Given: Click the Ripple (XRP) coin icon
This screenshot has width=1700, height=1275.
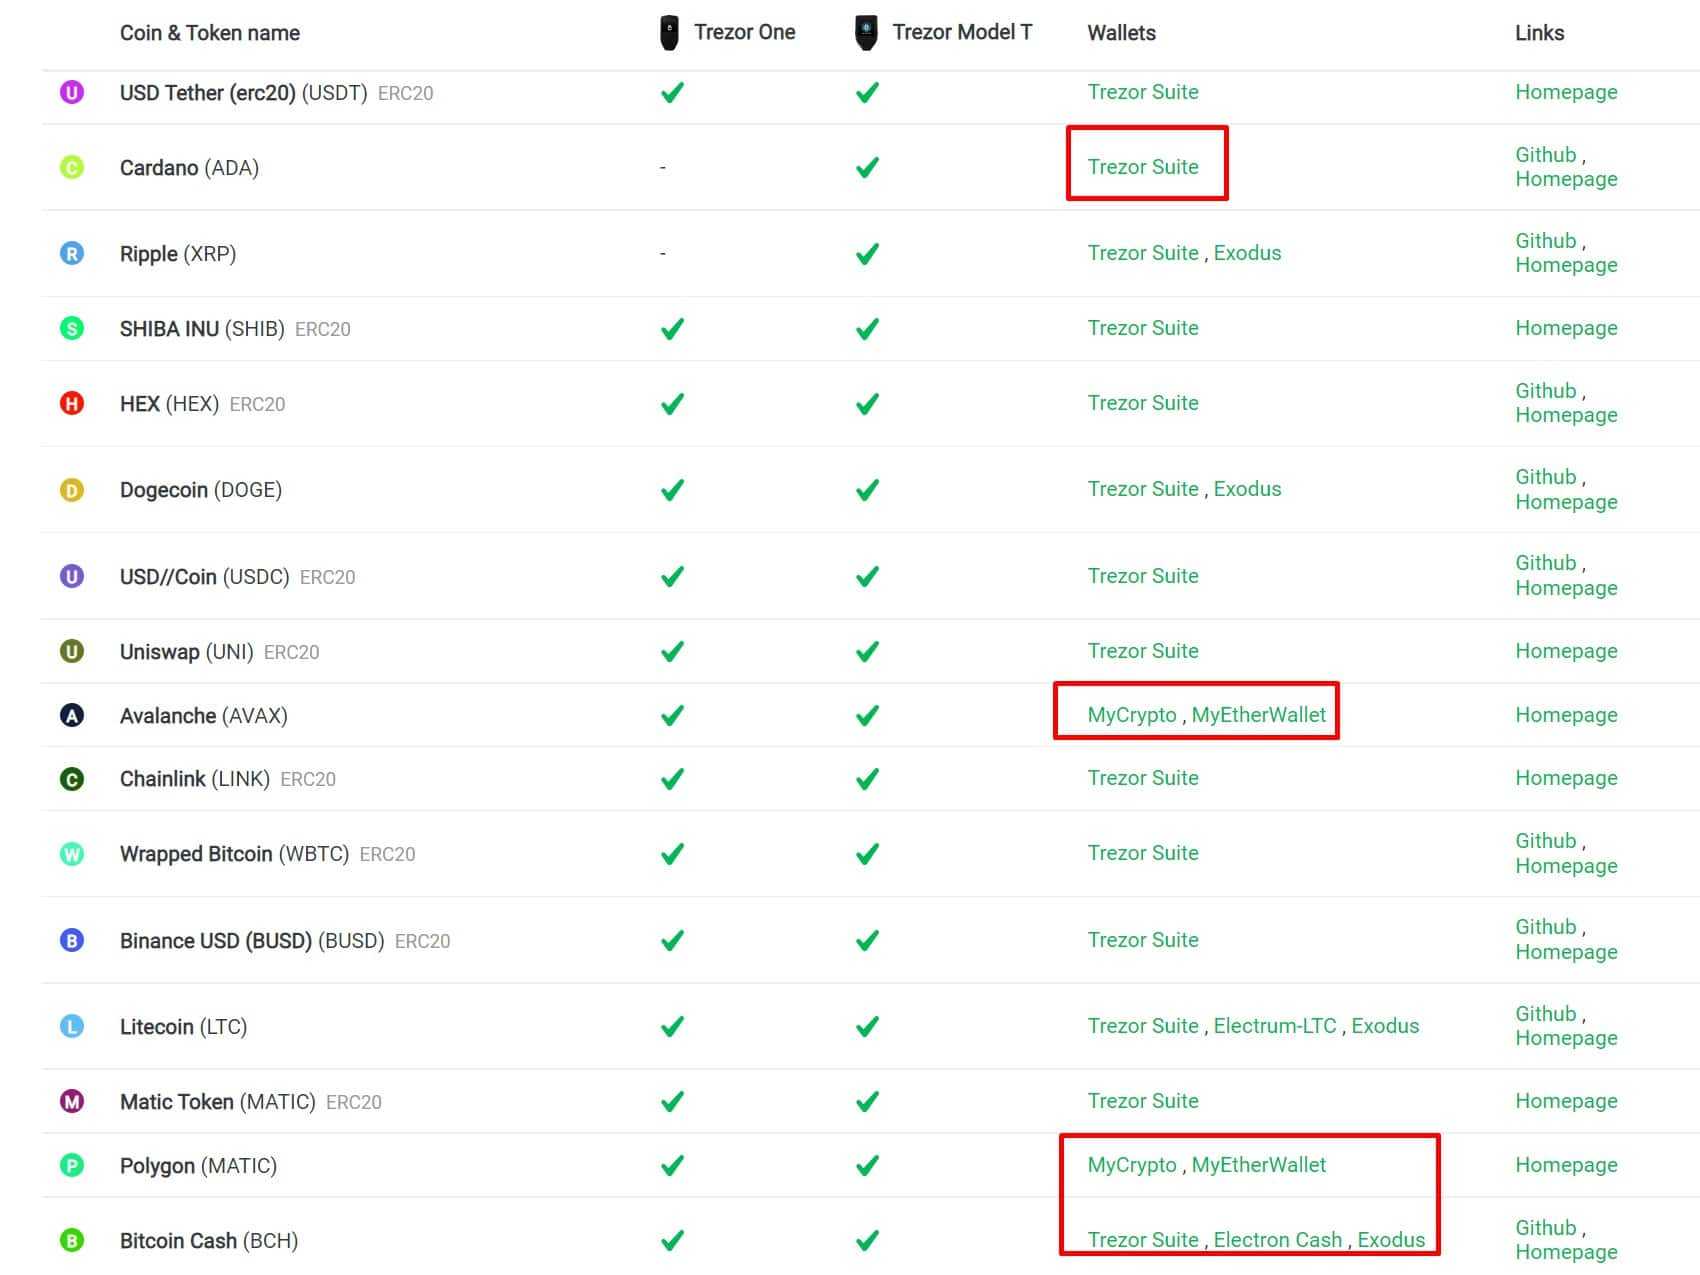Looking at the screenshot, I should [x=71, y=253].
